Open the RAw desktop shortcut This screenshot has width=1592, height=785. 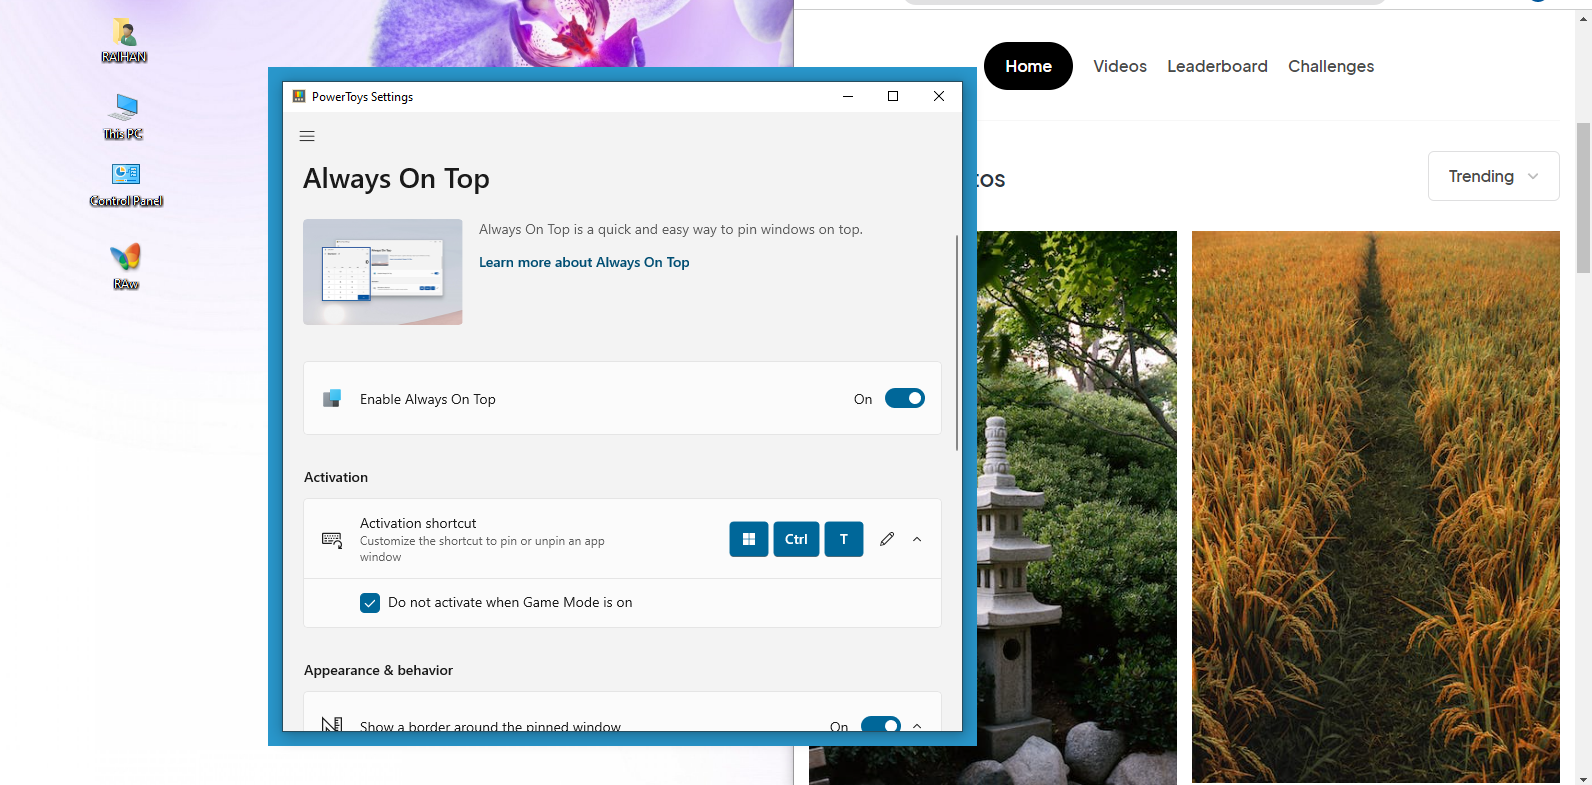[x=126, y=267]
